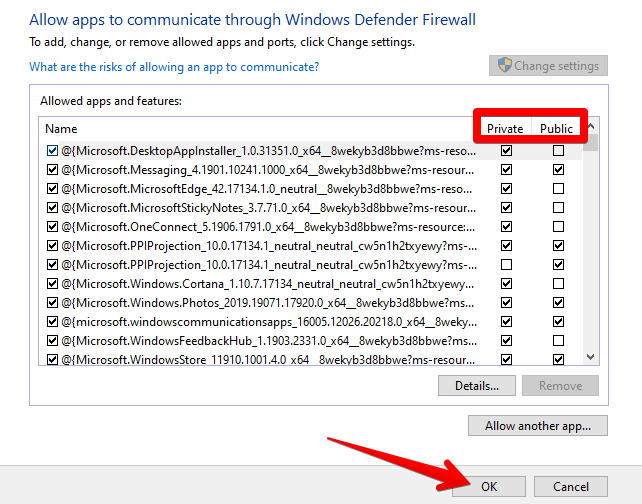Select the Microsoft.DesktopAppInstaller_1.0.31351.0 entry name
This screenshot has width=642, height=504.
point(269,151)
